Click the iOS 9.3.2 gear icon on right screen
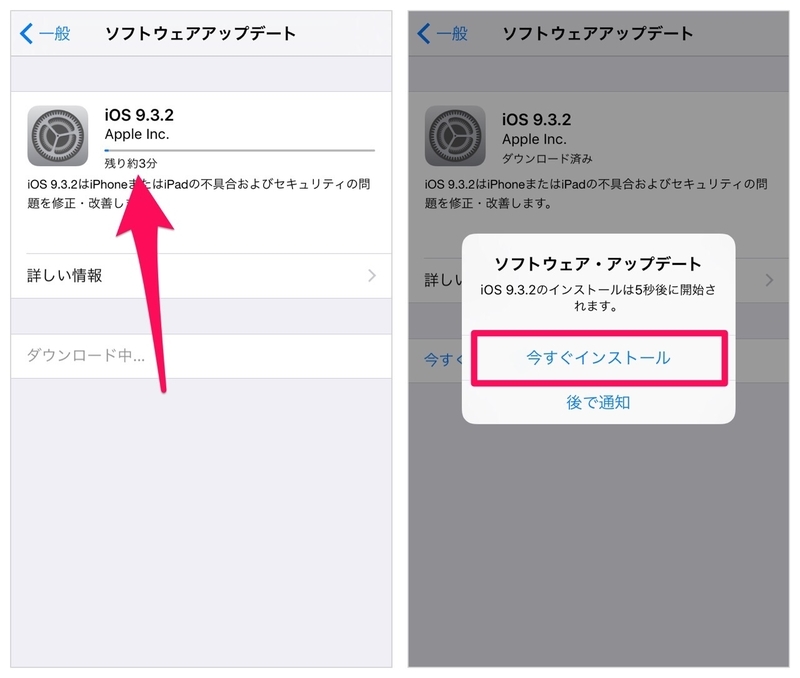Viewport: 800px width, 678px height. click(455, 136)
